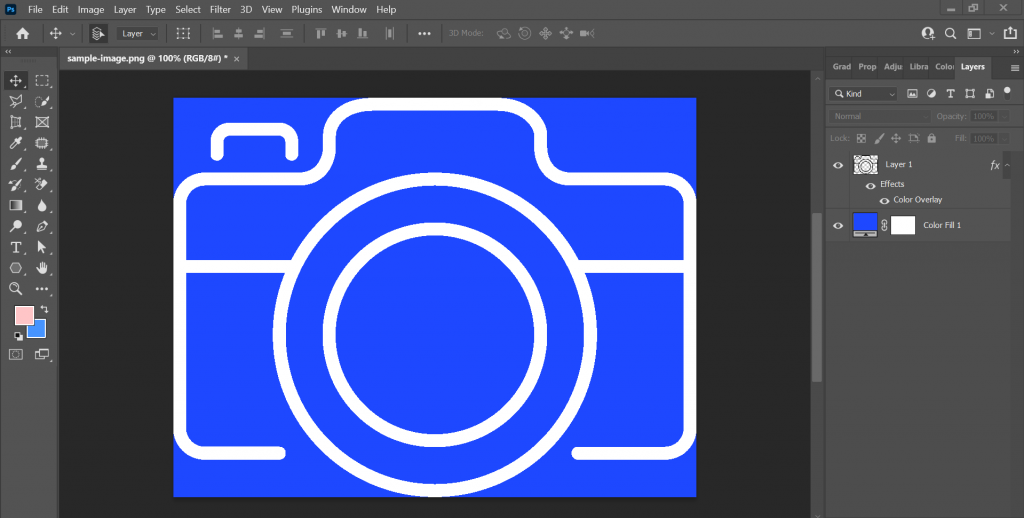The image size is (1024, 518).
Task: Open the Layers panel menu
Action: 1014,67
